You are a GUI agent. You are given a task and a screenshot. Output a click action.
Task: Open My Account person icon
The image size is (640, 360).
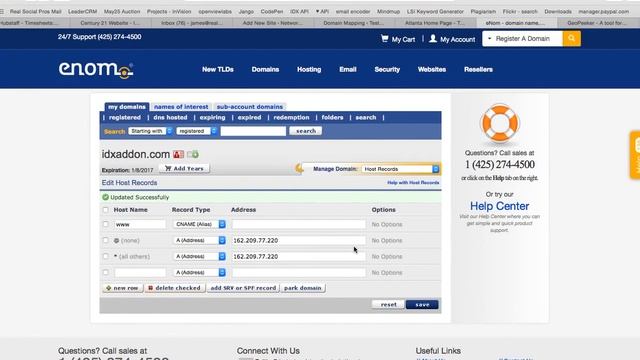(x=433, y=39)
